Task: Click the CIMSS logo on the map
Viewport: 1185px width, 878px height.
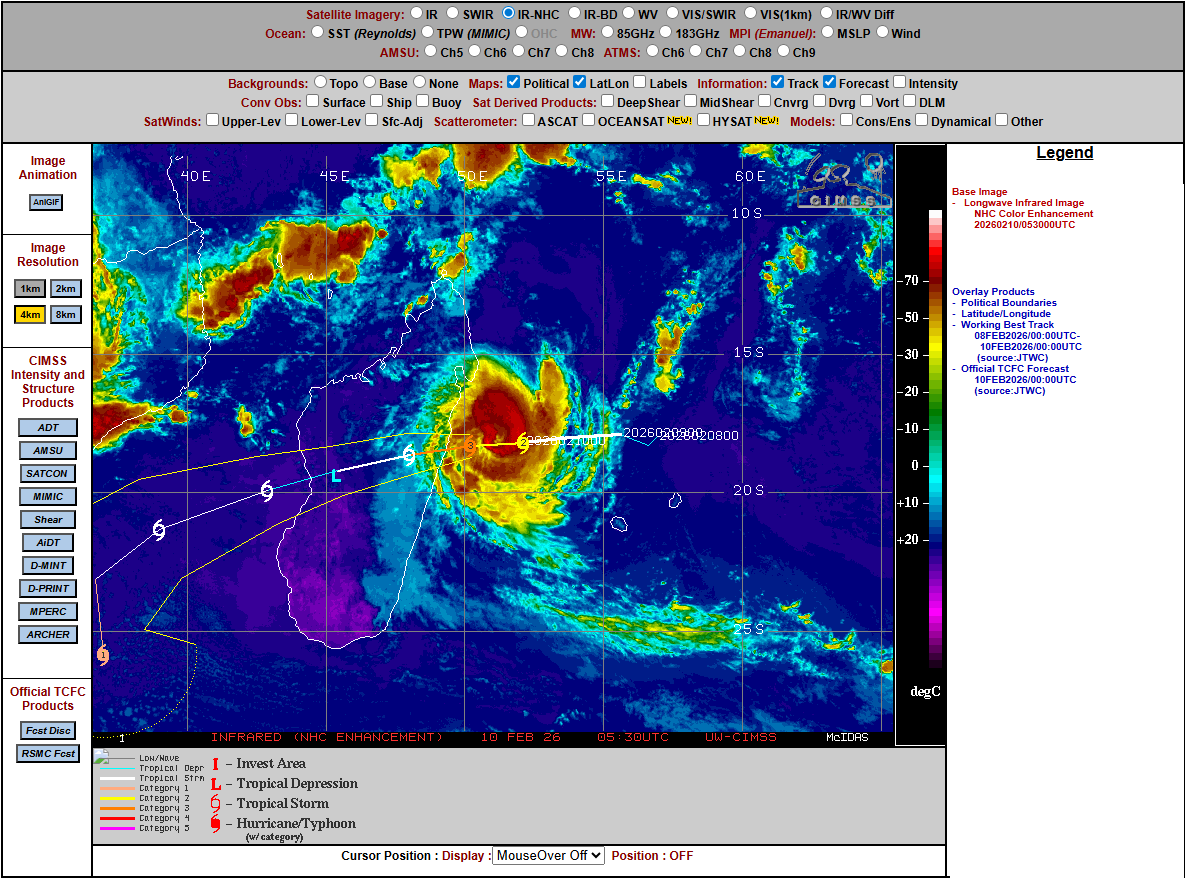Action: coord(845,181)
